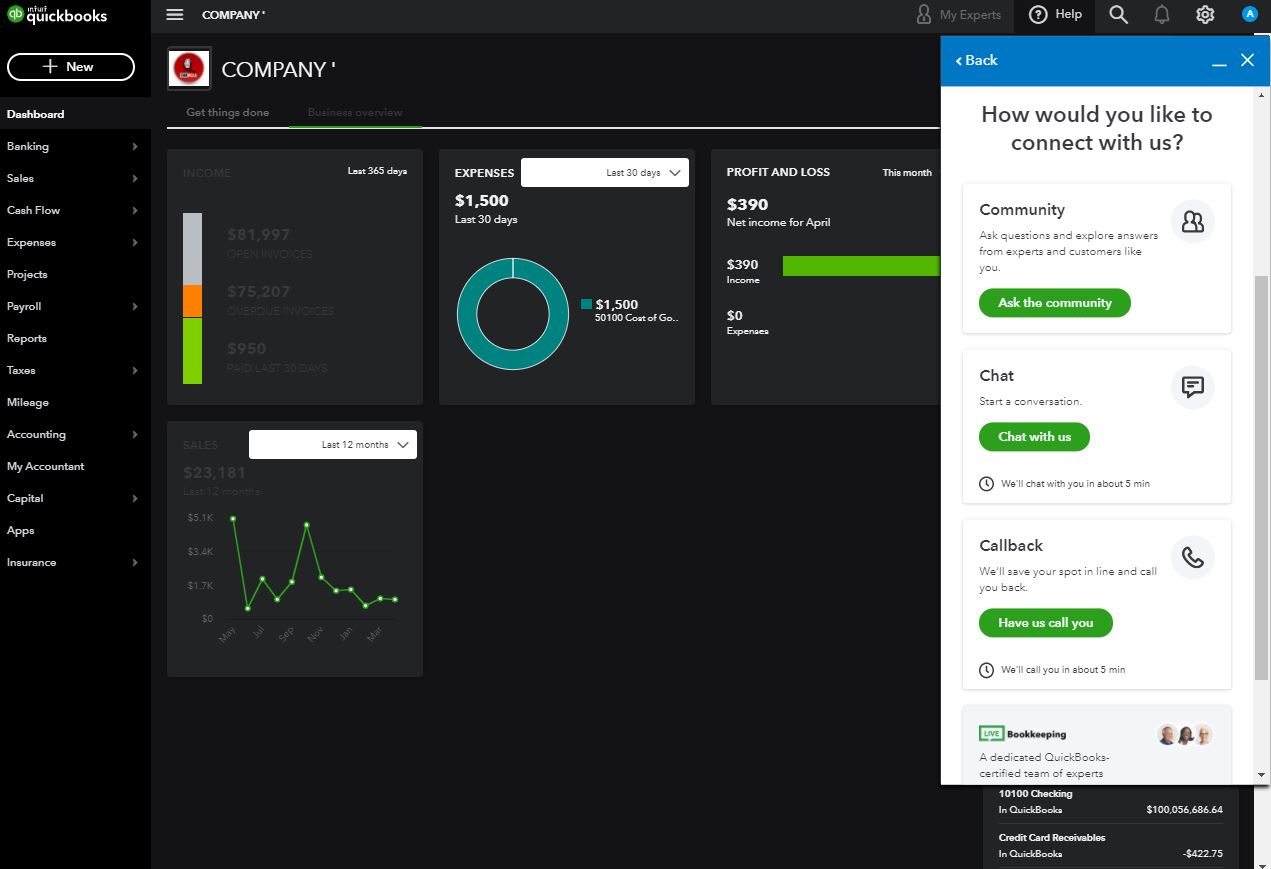Expand the Insurance submenu arrow

coord(135,563)
